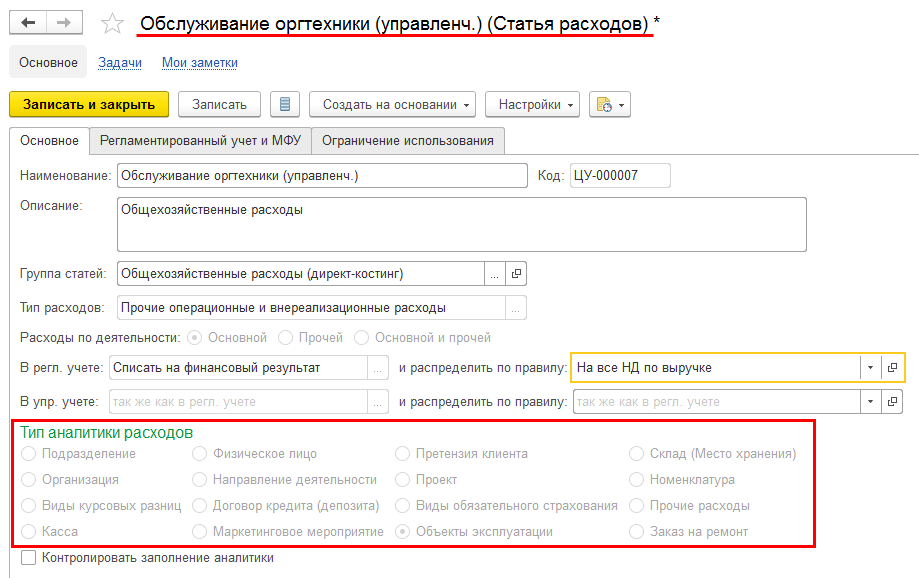Expand the На все НД по выручке dropdown
The height and width of the screenshot is (578, 919).
pyautogui.click(x=870, y=368)
